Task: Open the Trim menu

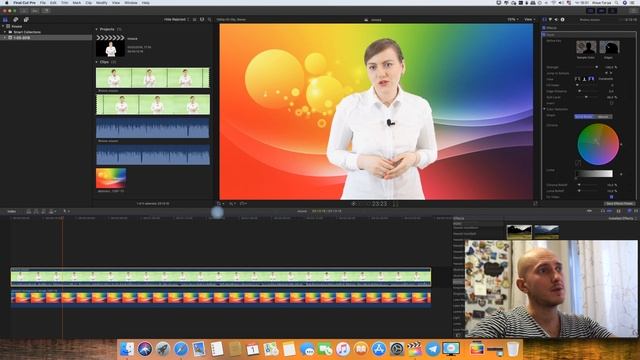Action: pyautogui.click(x=64, y=2)
